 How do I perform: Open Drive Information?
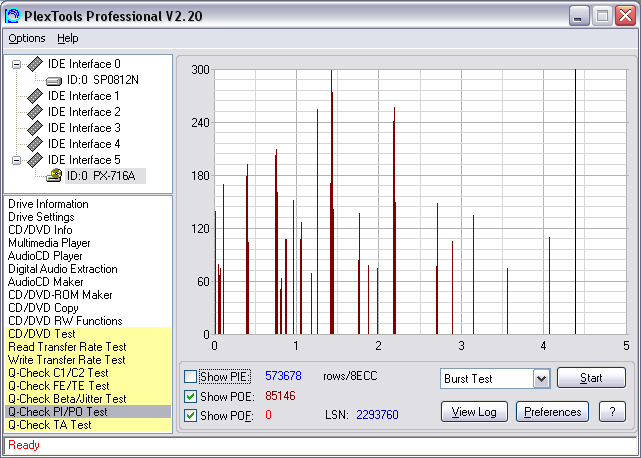tap(48, 204)
